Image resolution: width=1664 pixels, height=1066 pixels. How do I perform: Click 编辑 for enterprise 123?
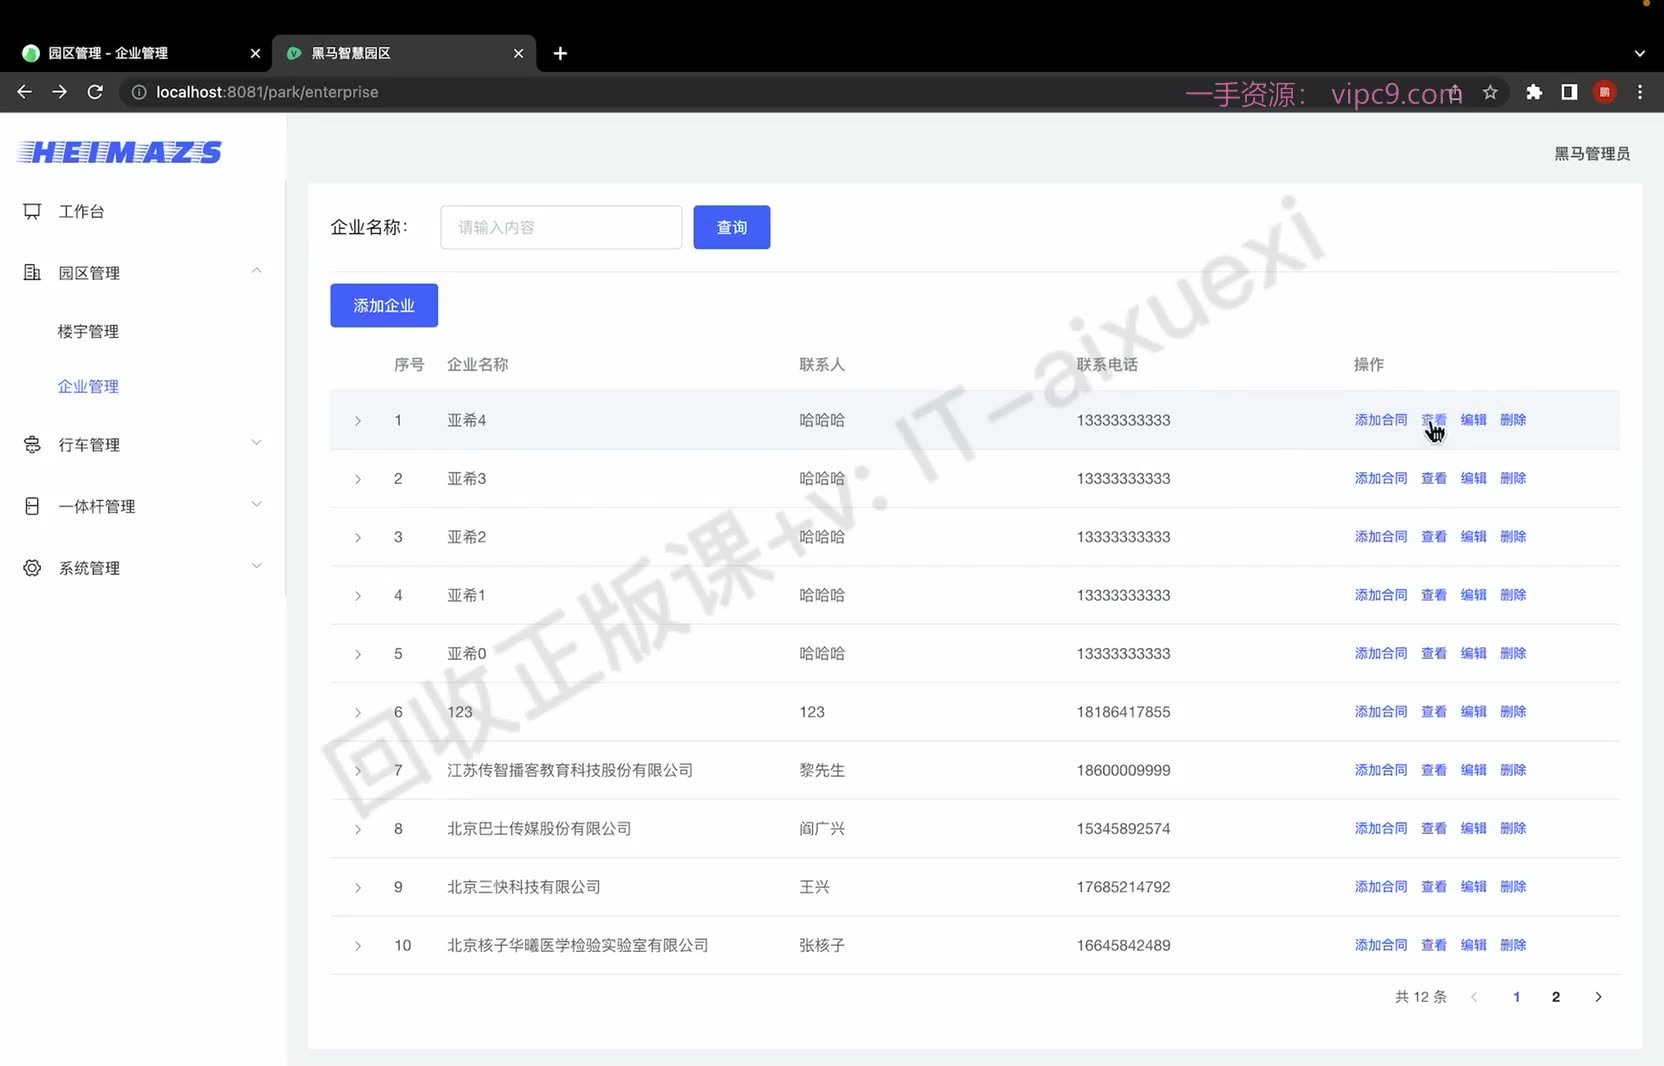coord(1474,712)
